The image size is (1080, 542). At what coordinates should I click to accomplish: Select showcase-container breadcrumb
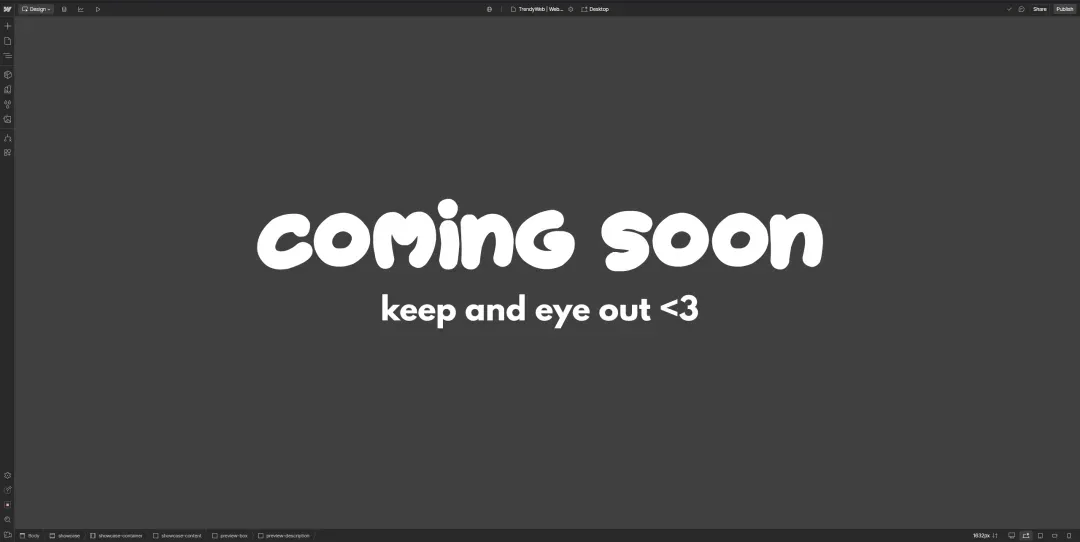[116, 535]
